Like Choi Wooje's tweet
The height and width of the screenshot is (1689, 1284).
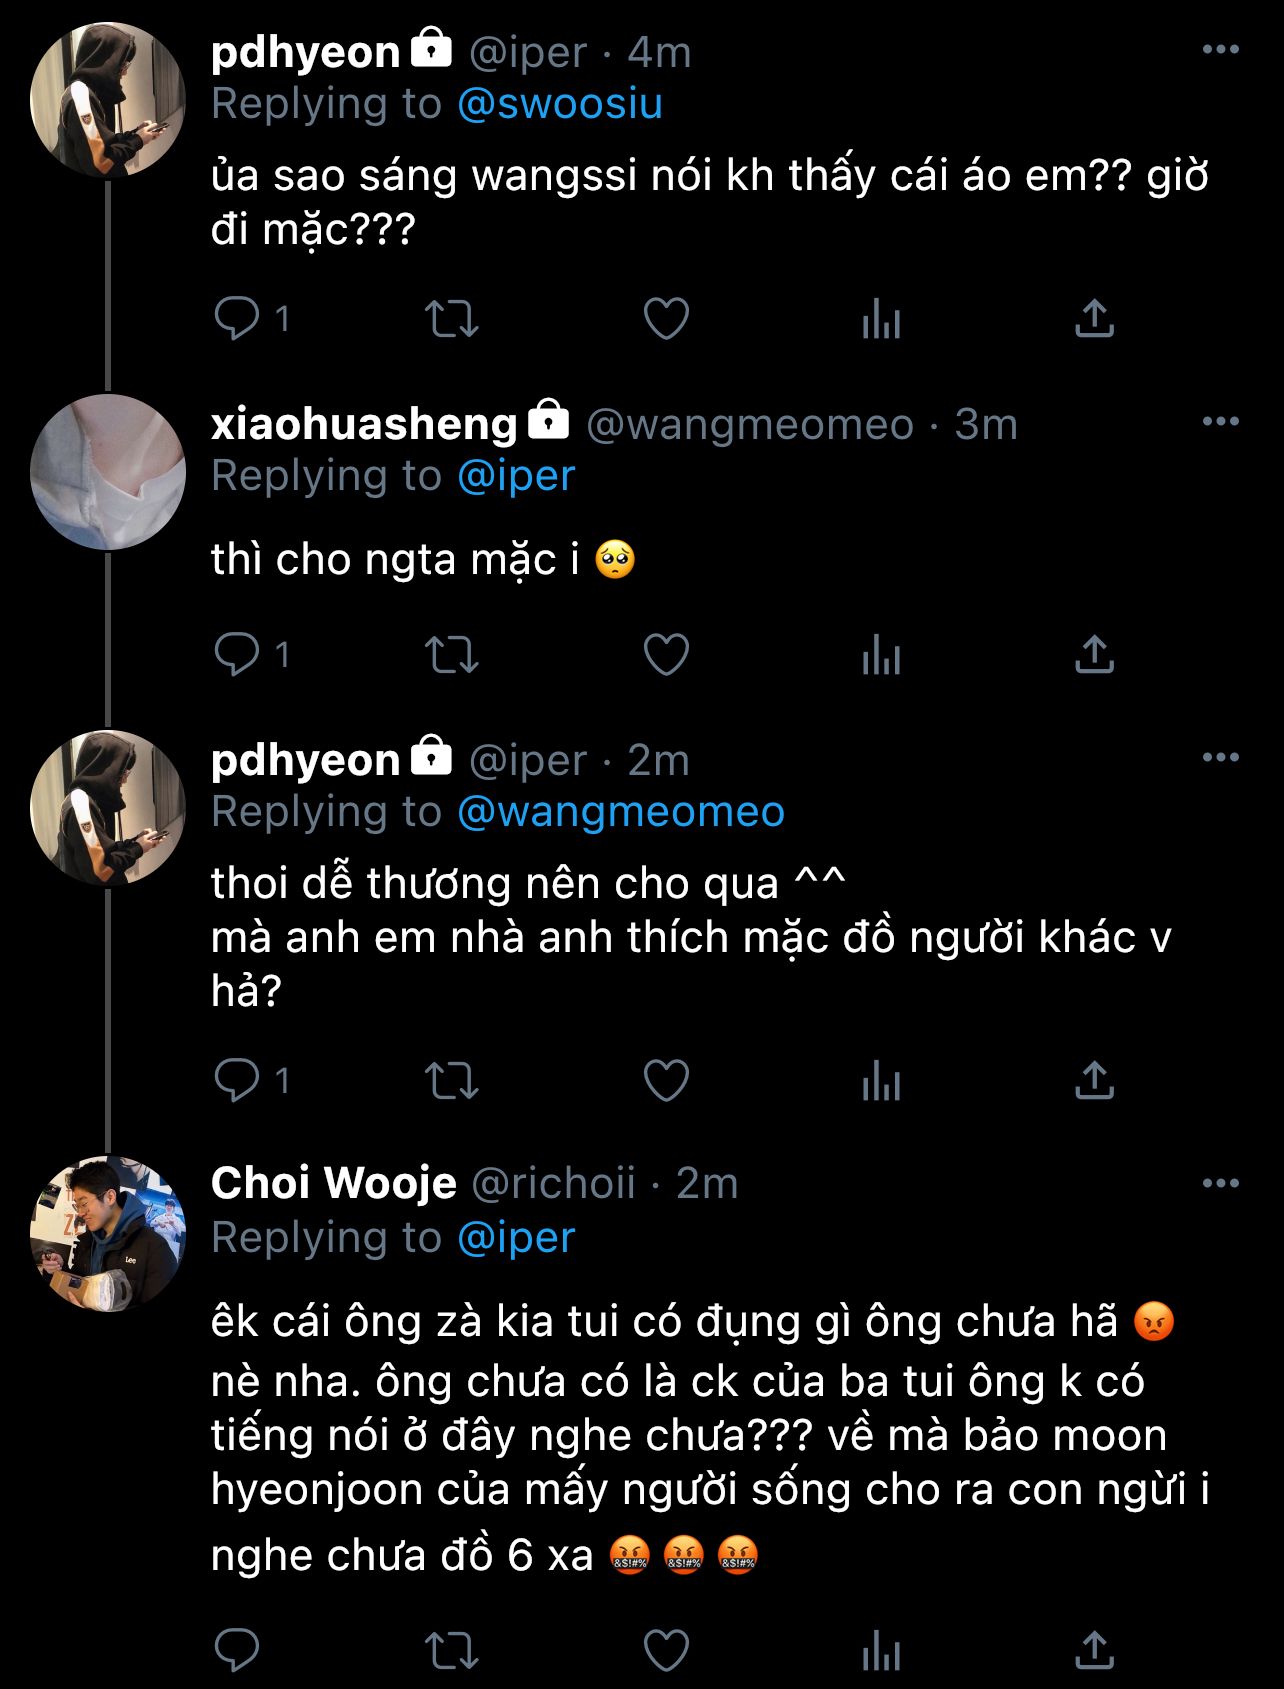coord(666,1650)
